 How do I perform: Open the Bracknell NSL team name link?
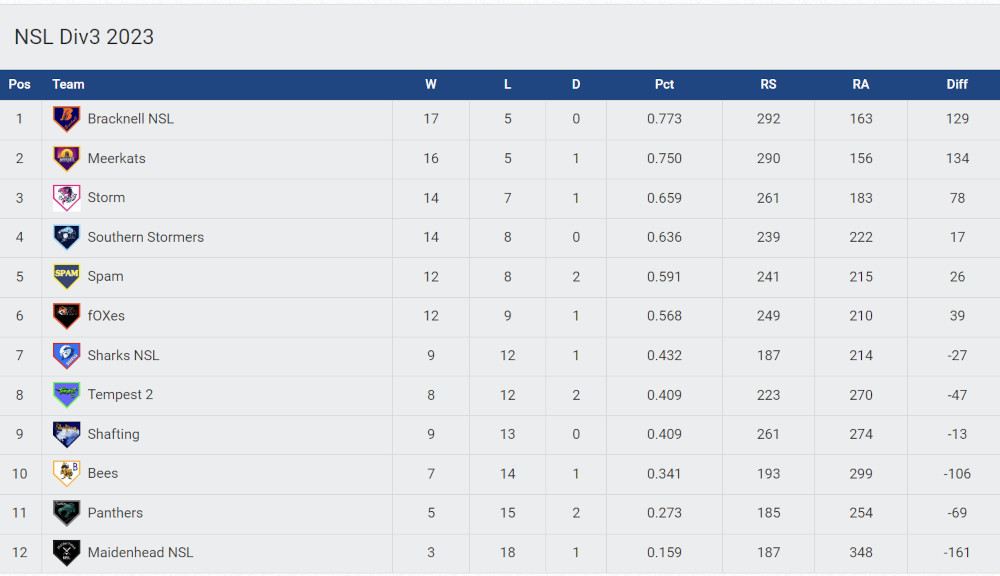tap(130, 119)
